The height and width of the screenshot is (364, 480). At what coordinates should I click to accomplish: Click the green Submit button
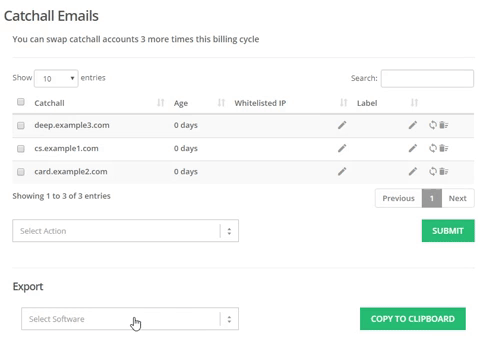[448, 231]
